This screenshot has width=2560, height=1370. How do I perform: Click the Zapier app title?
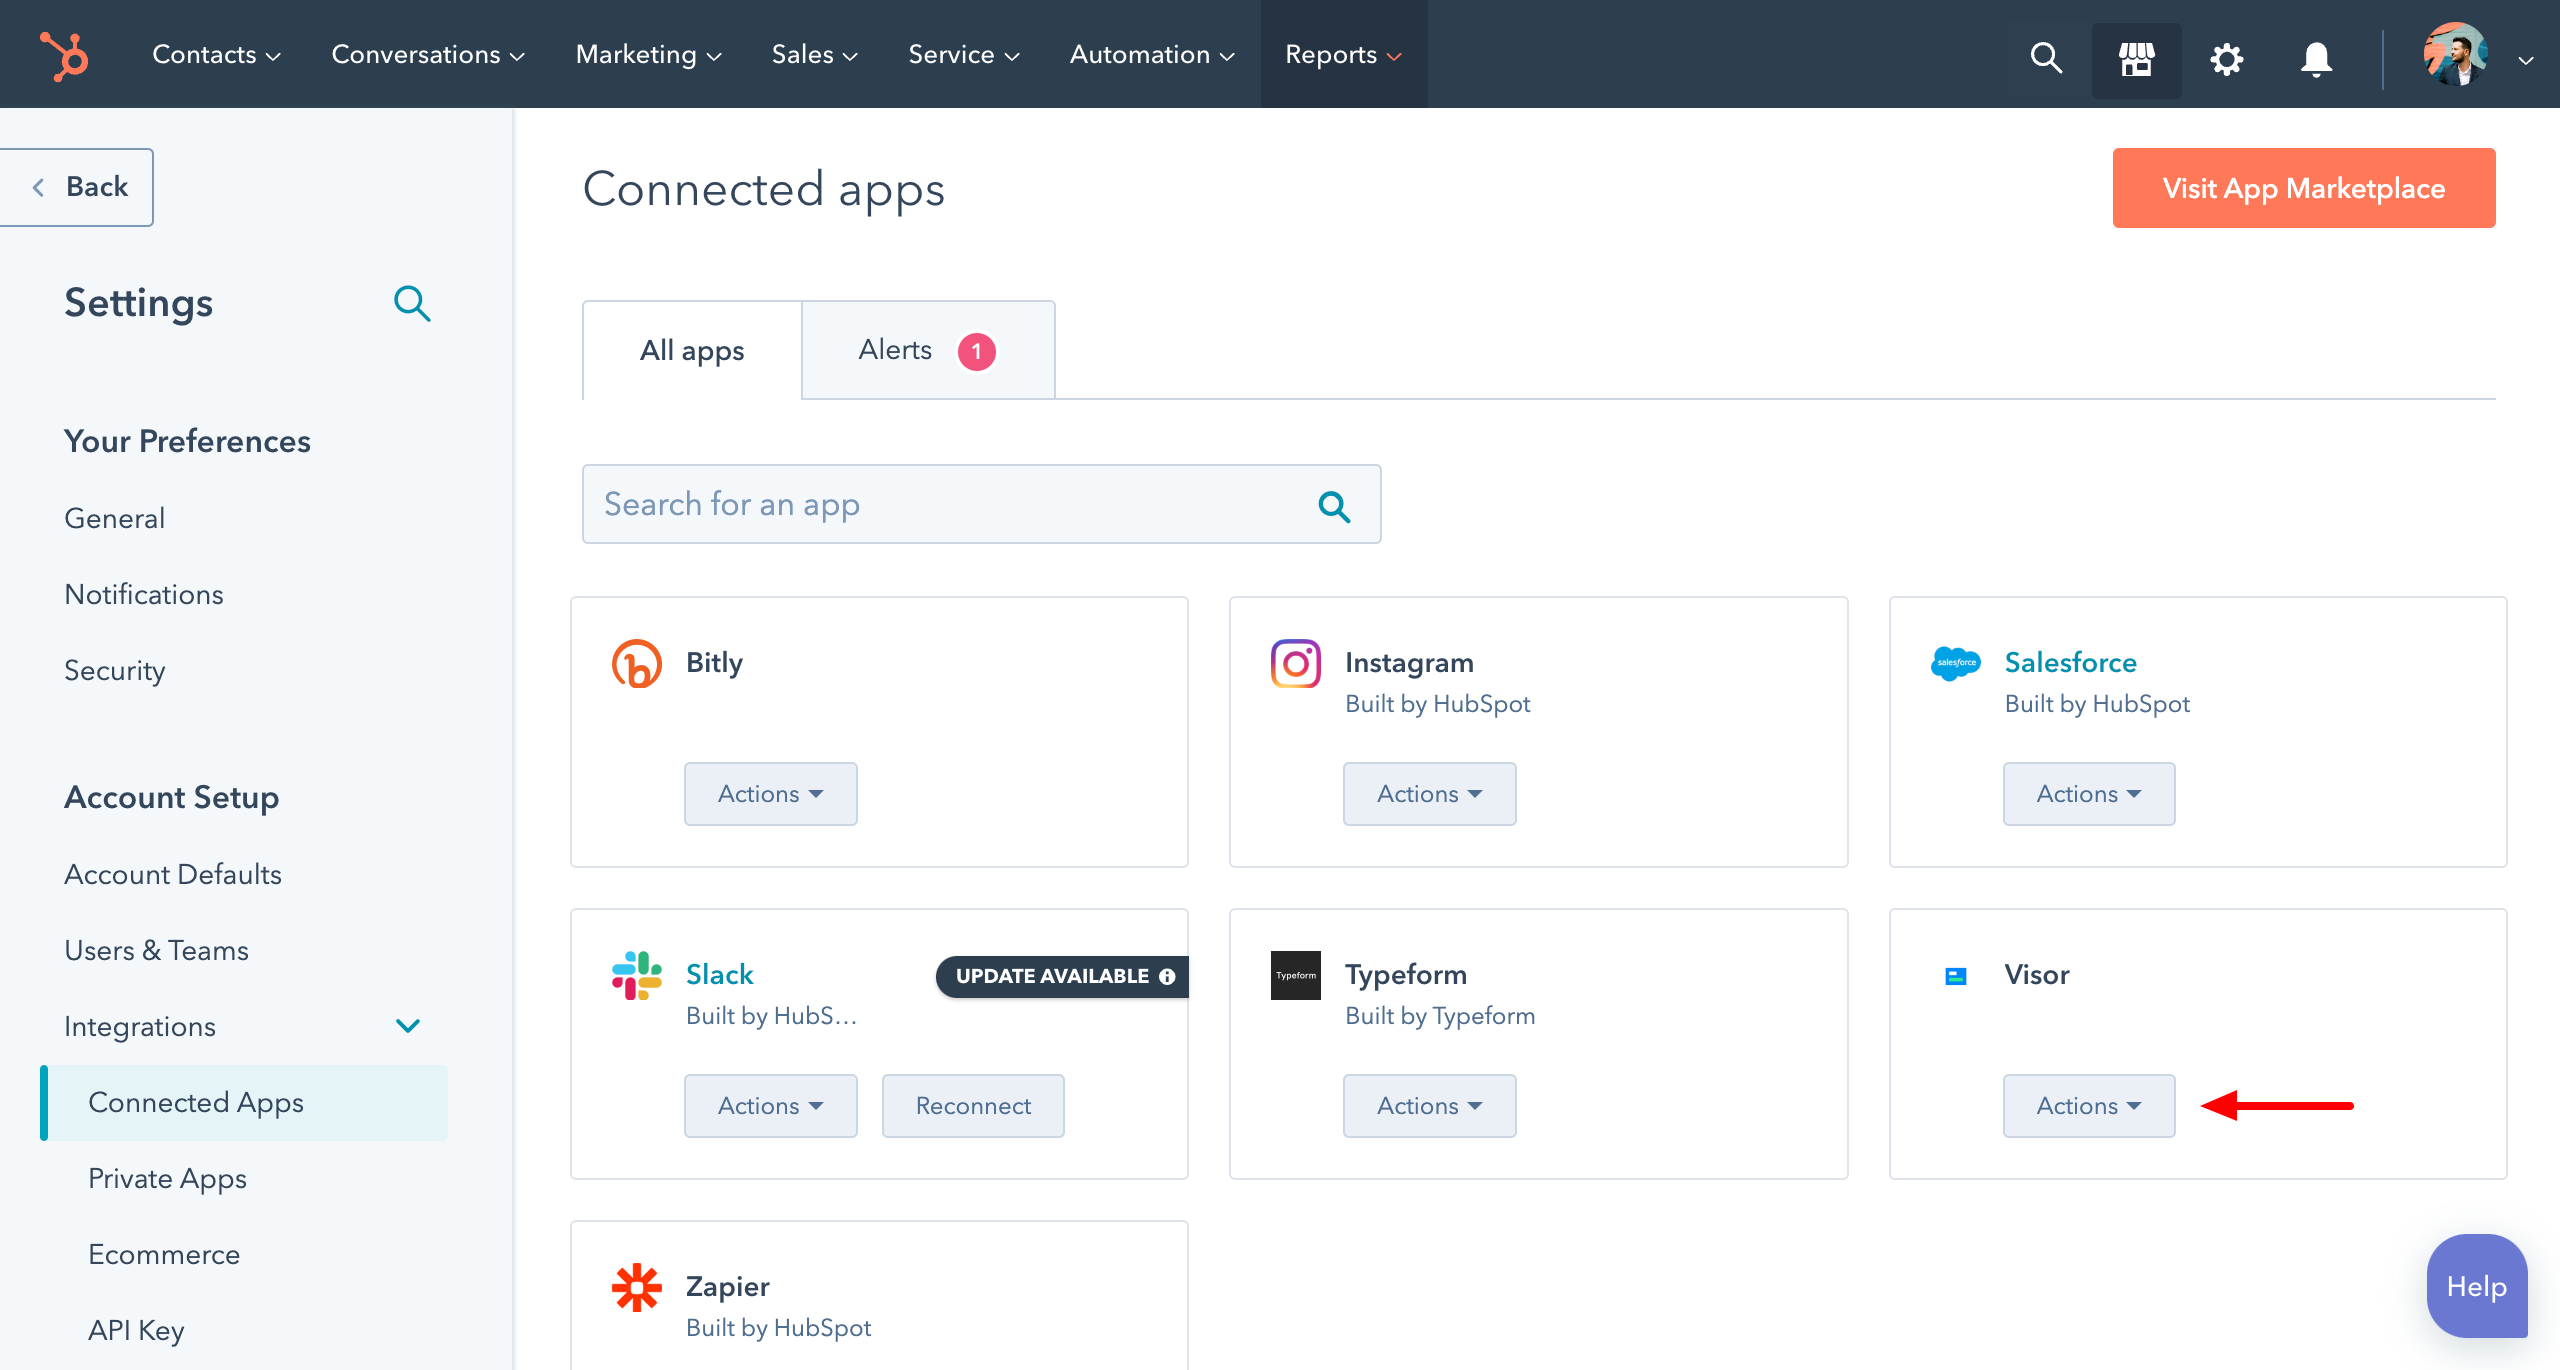(727, 1286)
